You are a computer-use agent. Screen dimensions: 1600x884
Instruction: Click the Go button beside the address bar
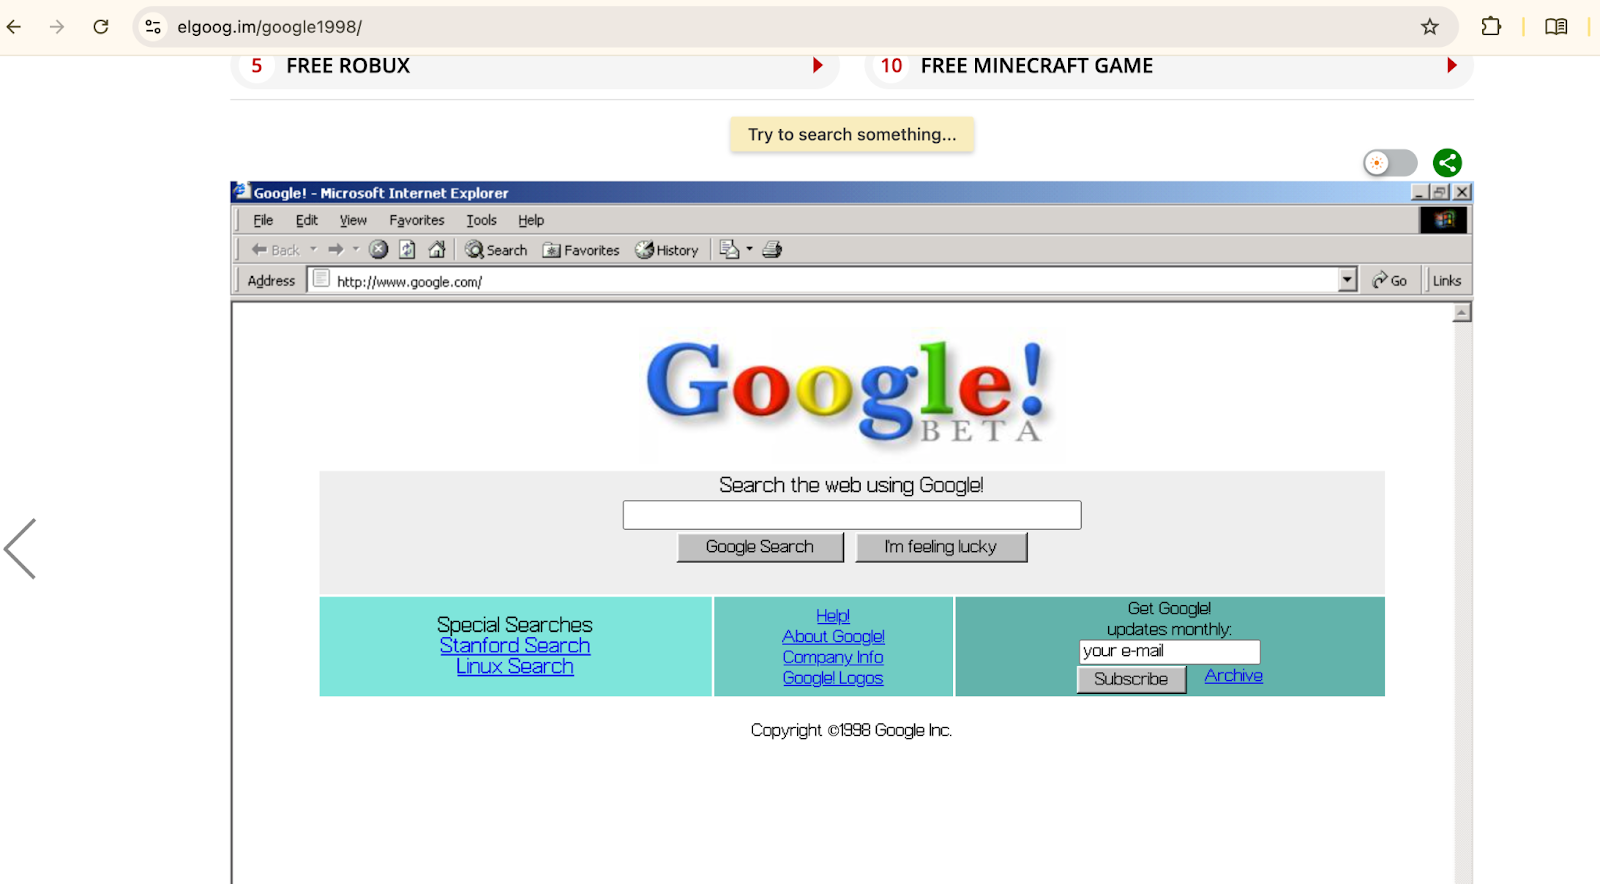click(1390, 280)
